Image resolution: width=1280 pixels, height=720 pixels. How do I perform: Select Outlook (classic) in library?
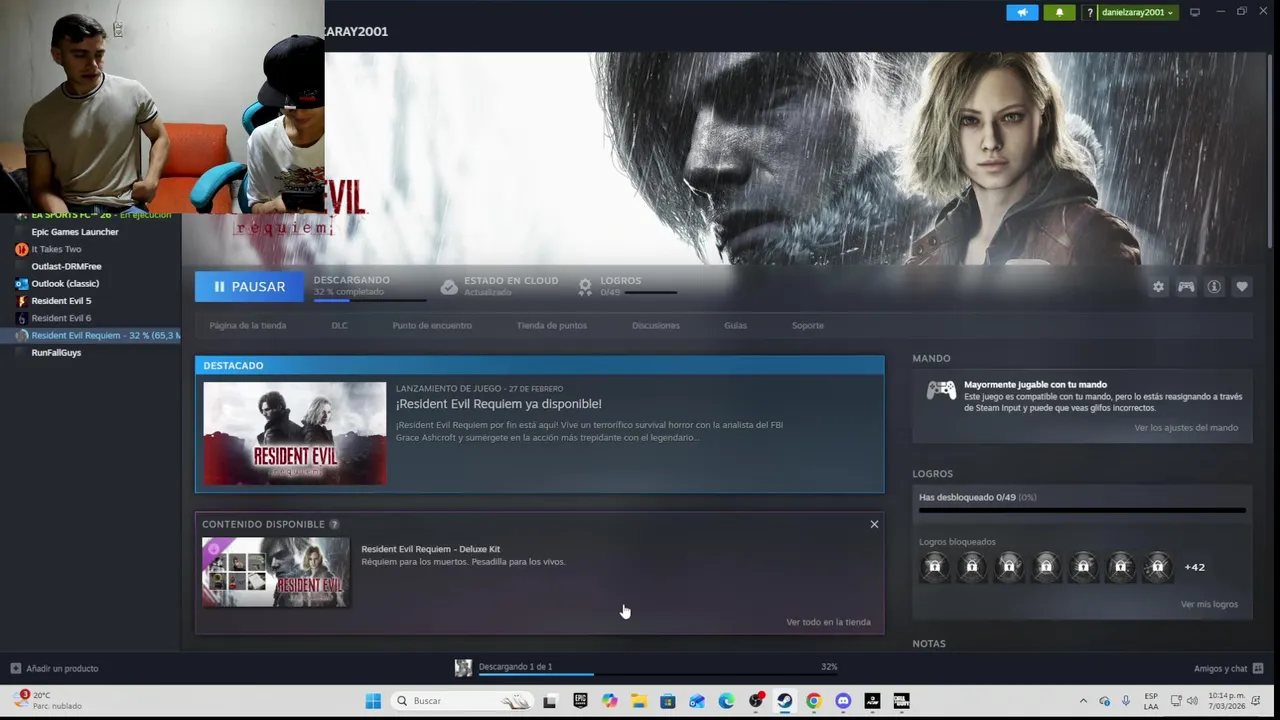pyautogui.click(x=64, y=283)
